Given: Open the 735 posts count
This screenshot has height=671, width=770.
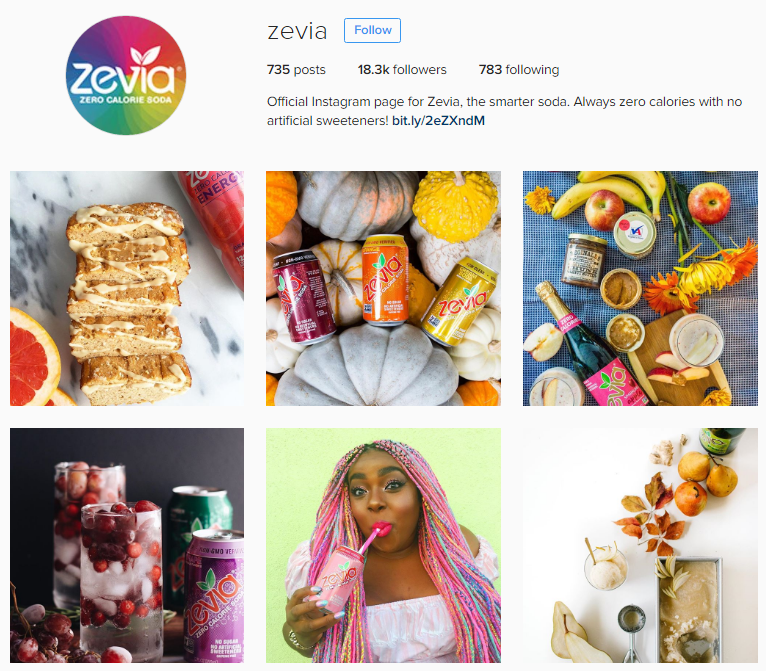Looking at the screenshot, I should 296,70.
